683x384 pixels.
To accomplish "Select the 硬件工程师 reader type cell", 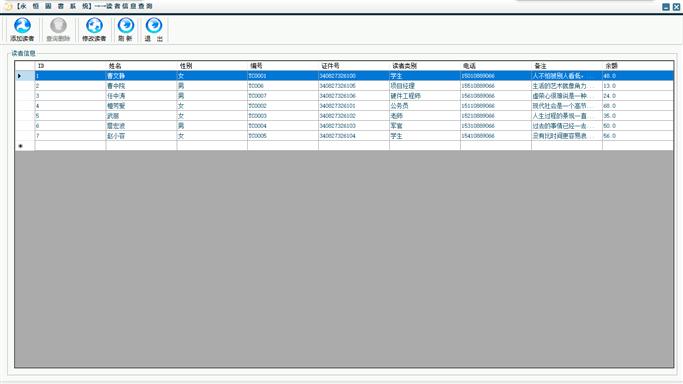I will tap(425, 96).
